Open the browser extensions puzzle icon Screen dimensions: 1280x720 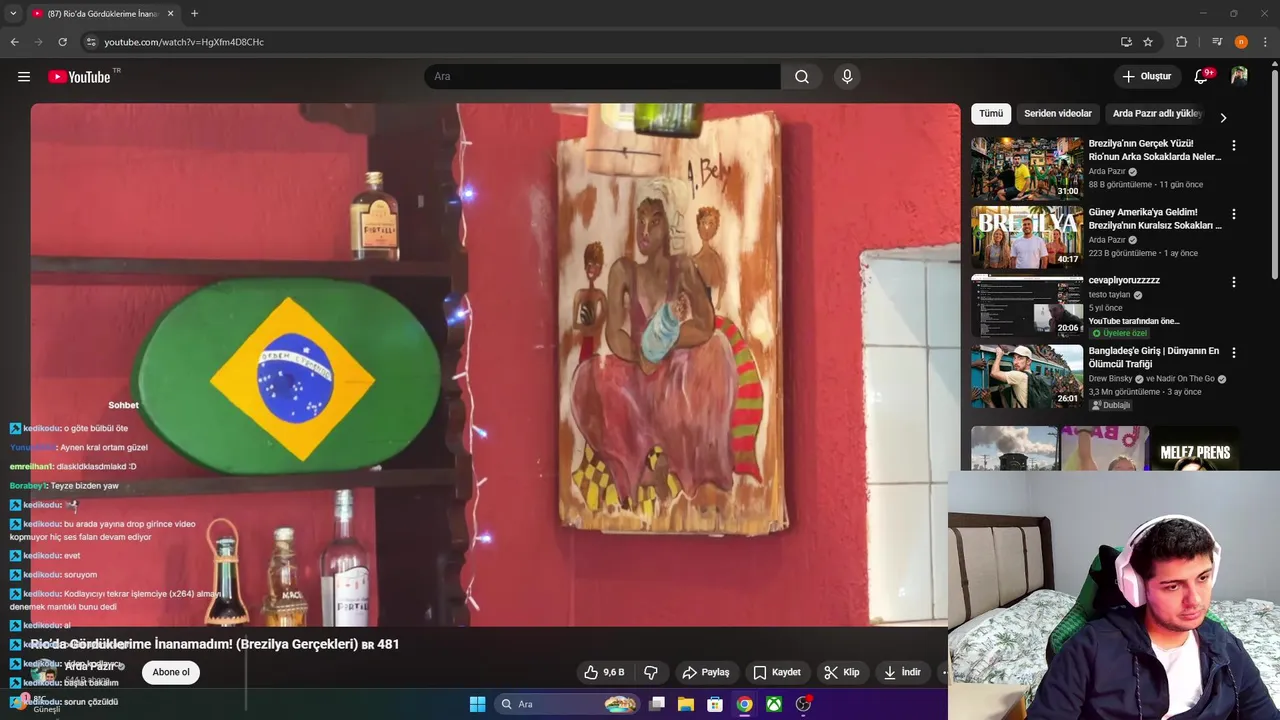[1181, 42]
